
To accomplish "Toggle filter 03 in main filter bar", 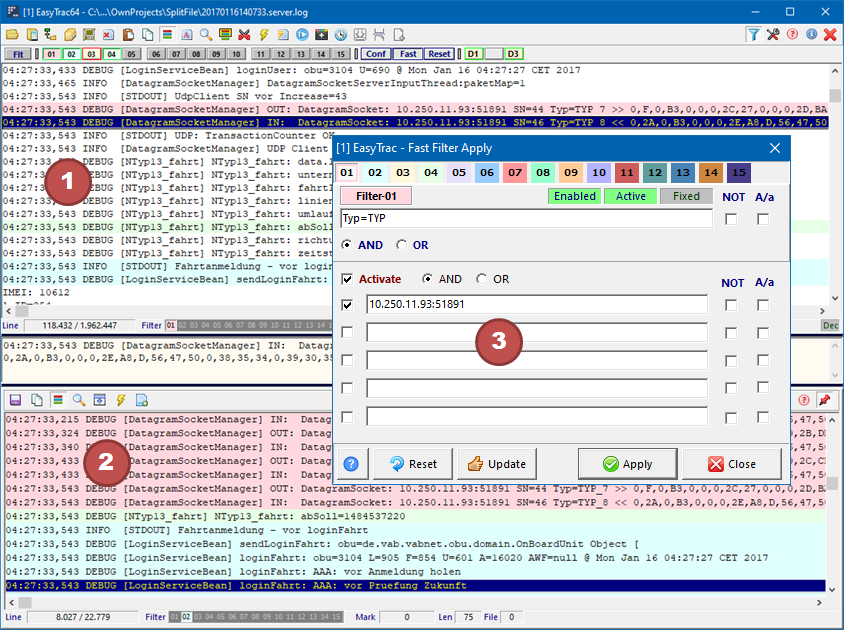I will [x=92, y=54].
